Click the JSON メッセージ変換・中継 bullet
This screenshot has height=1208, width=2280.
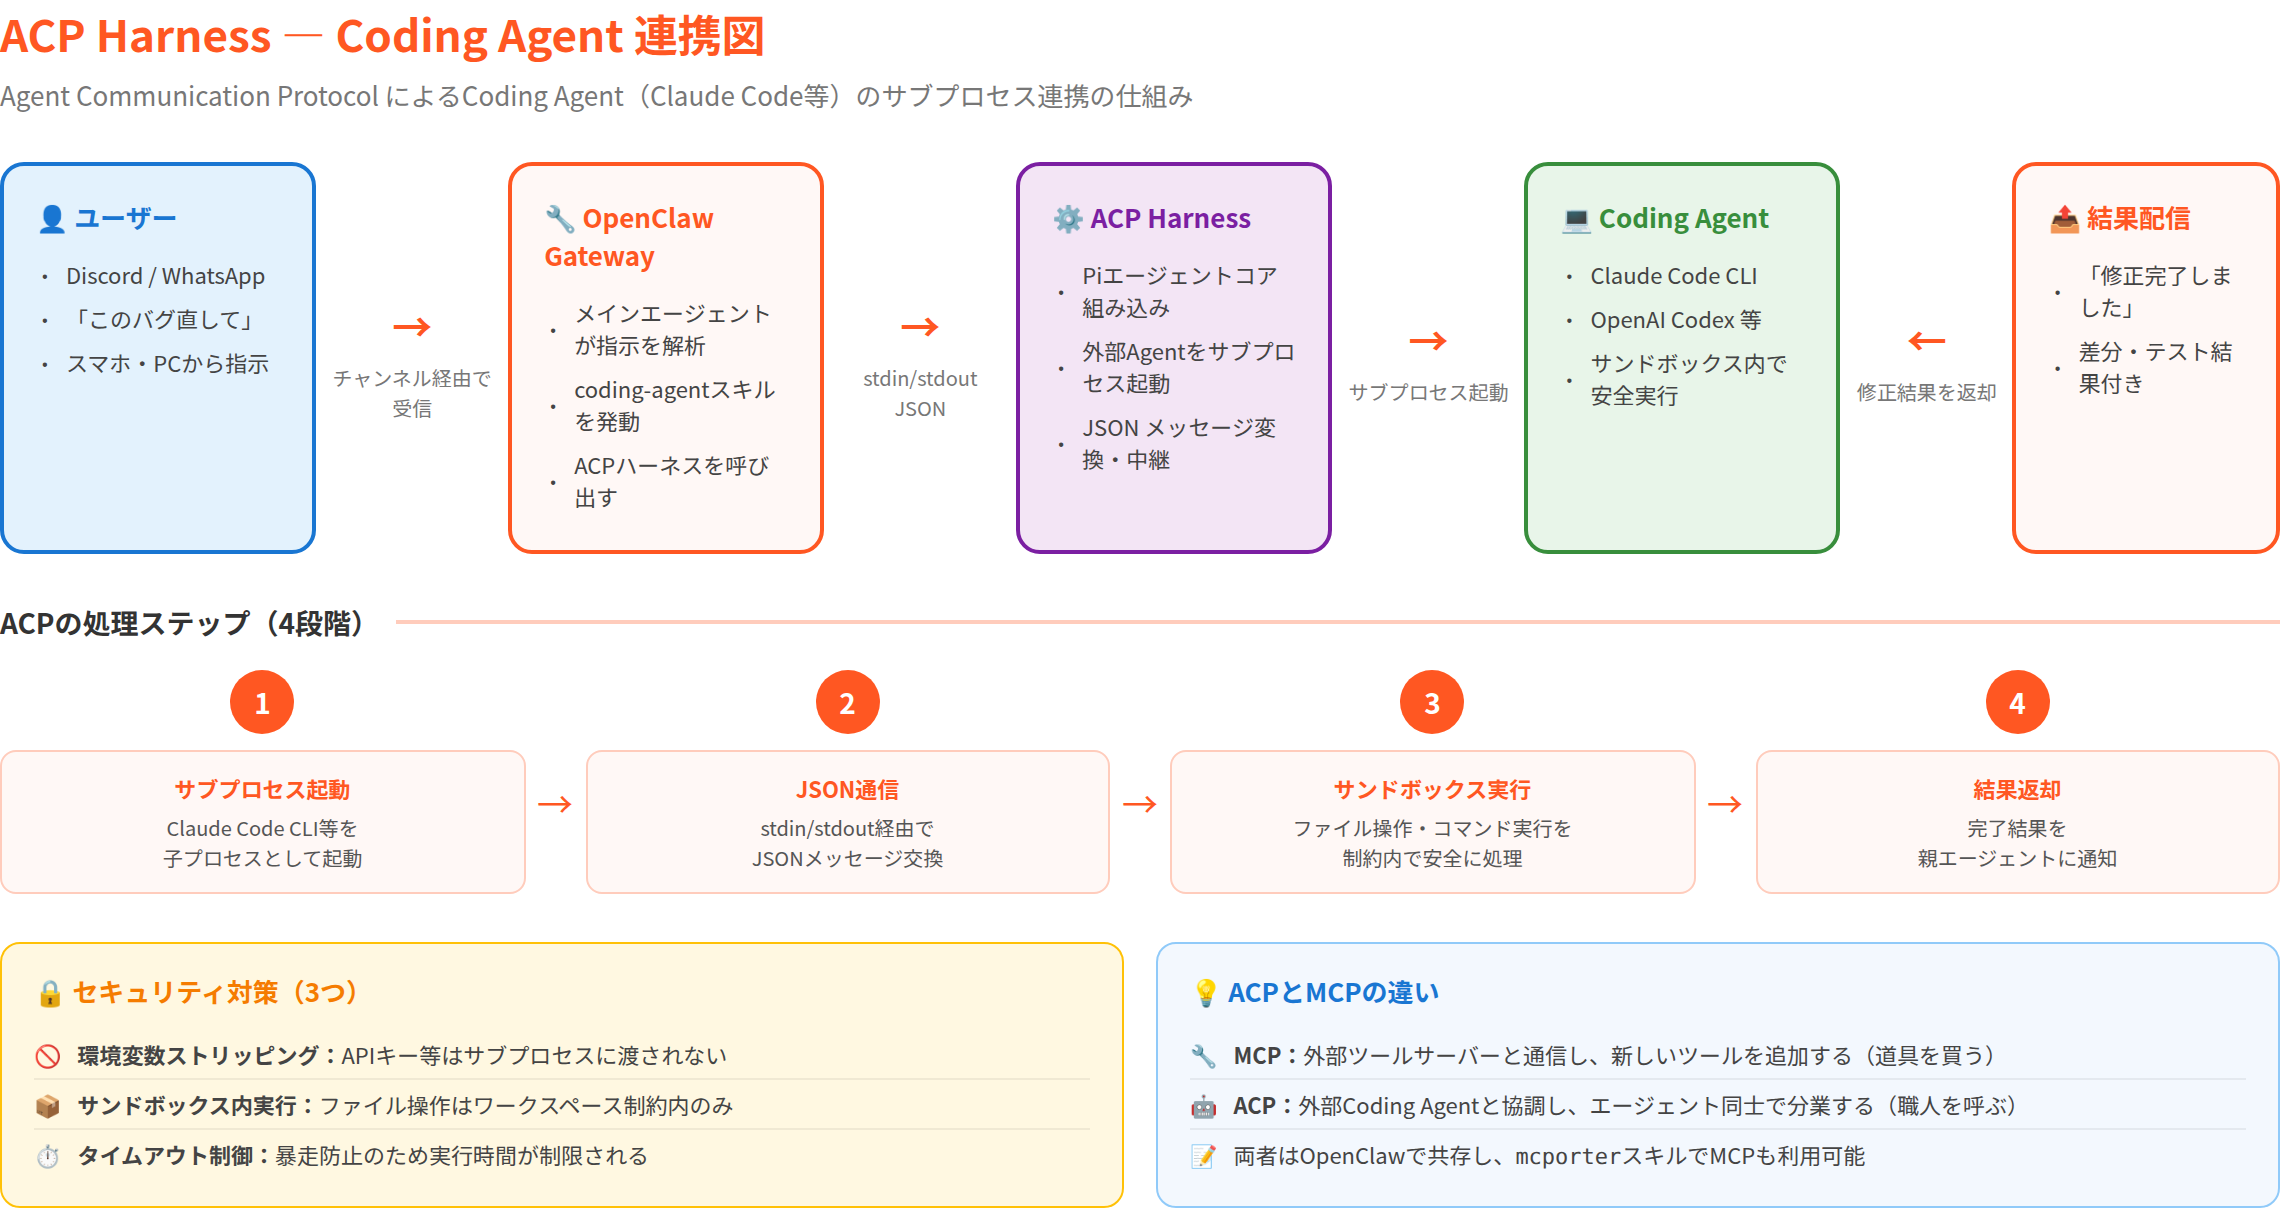(x=1179, y=444)
